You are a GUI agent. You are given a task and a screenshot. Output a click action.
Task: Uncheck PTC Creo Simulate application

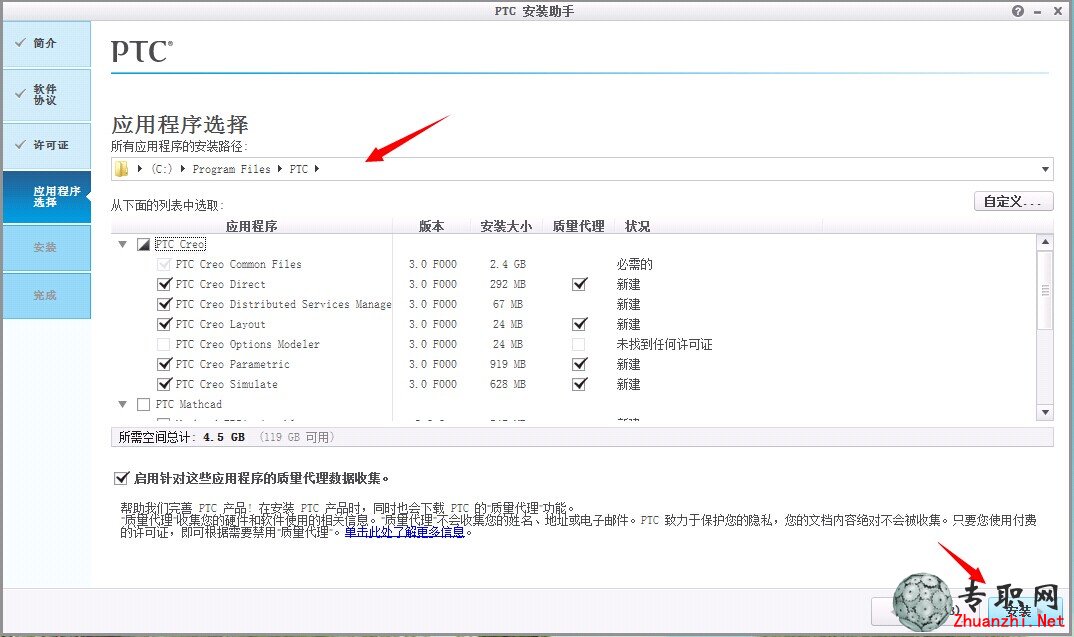[x=164, y=384]
